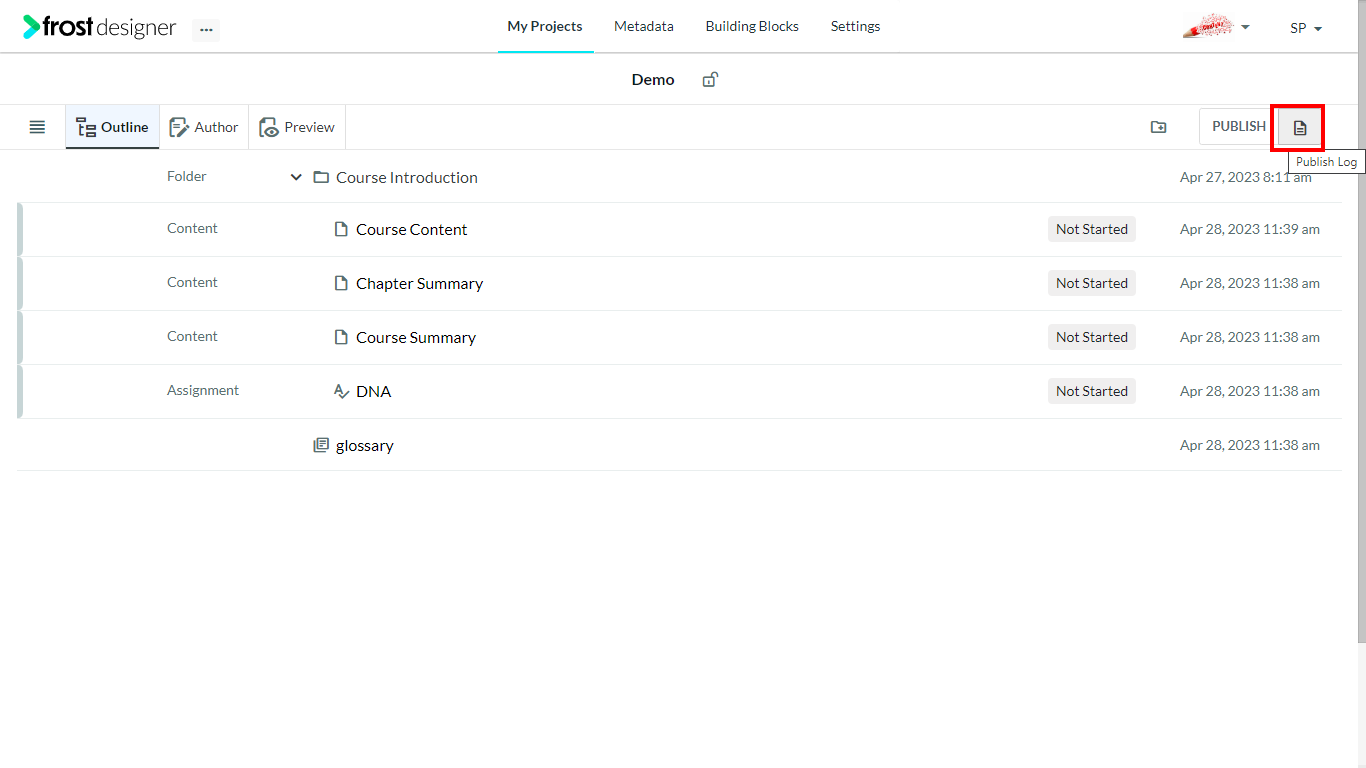The height and width of the screenshot is (768, 1366).
Task: Click the Chapter Summary page icon
Action: 341,283
